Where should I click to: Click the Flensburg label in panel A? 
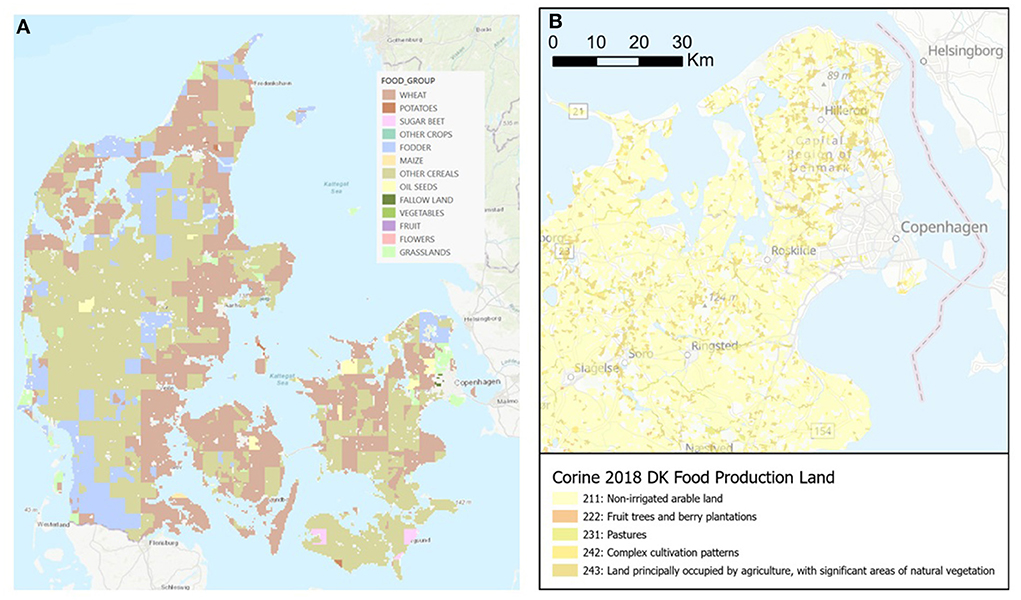tap(164, 542)
